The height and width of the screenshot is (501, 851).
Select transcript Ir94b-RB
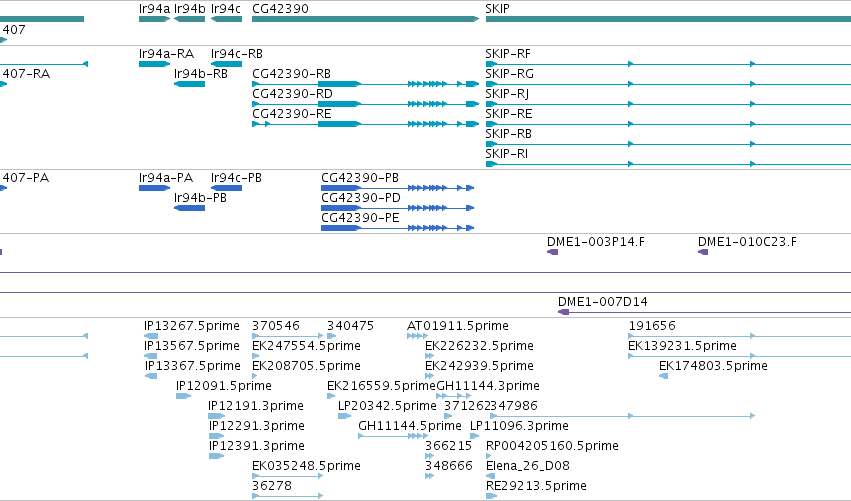click(189, 84)
